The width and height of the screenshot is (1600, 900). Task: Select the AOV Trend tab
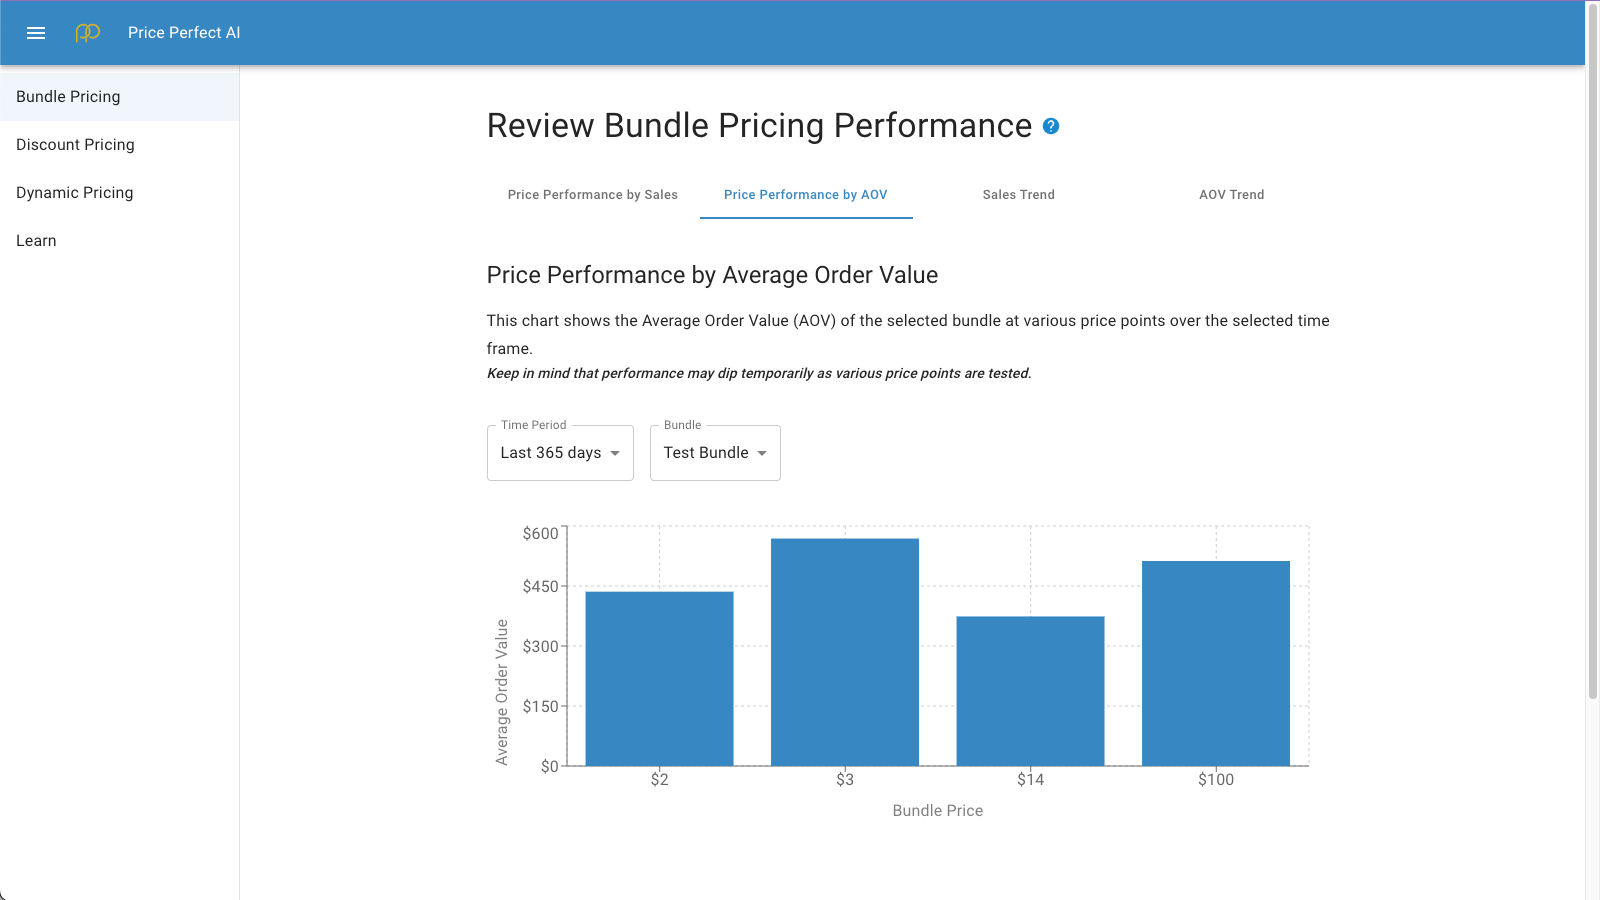tap(1231, 195)
